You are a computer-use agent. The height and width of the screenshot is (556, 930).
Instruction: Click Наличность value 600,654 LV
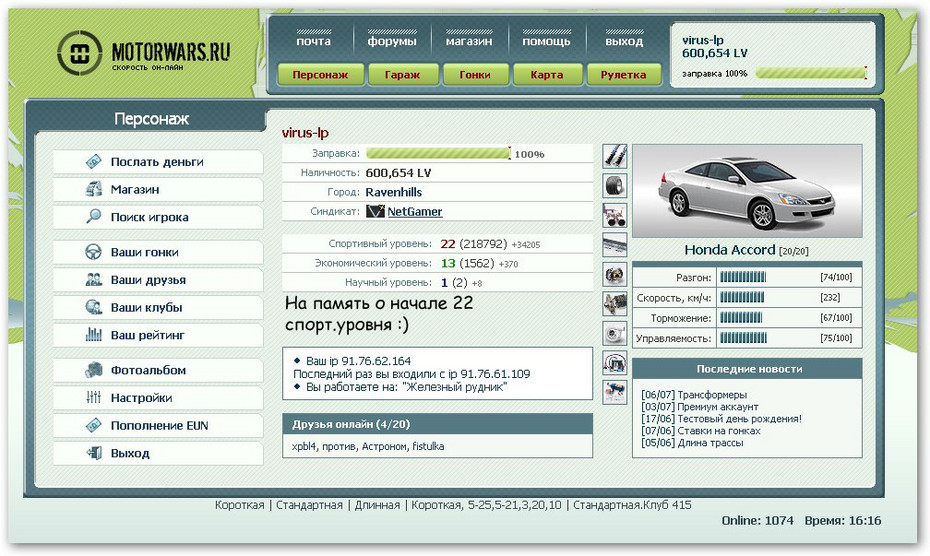click(x=398, y=173)
